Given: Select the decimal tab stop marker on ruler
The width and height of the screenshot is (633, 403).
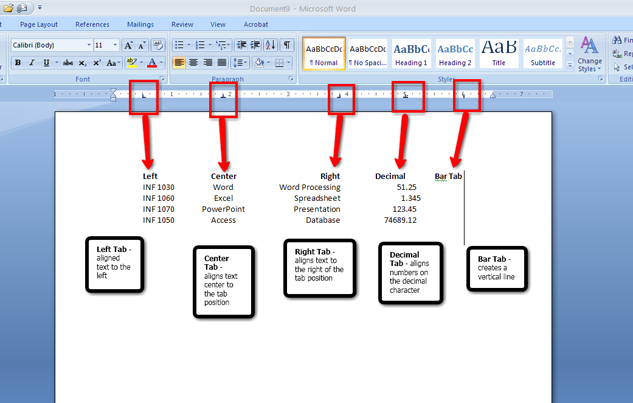Looking at the screenshot, I should click(x=406, y=96).
